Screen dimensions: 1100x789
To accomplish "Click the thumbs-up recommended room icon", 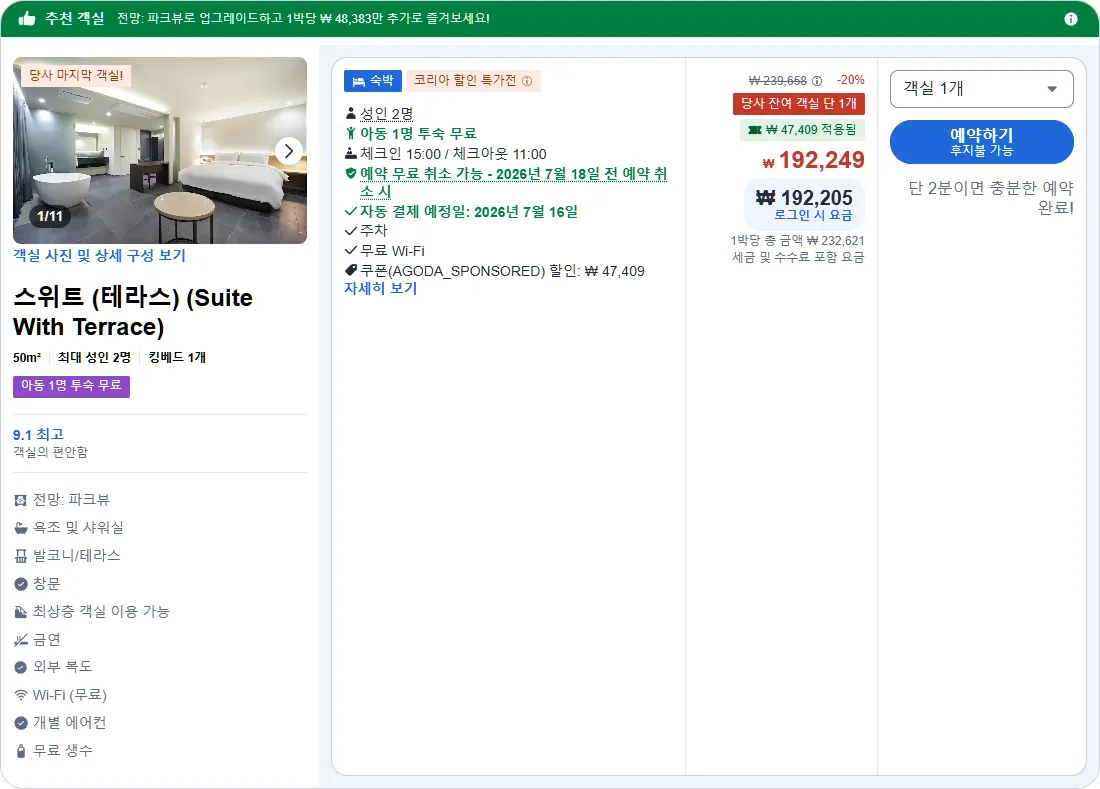I will coord(27,19).
